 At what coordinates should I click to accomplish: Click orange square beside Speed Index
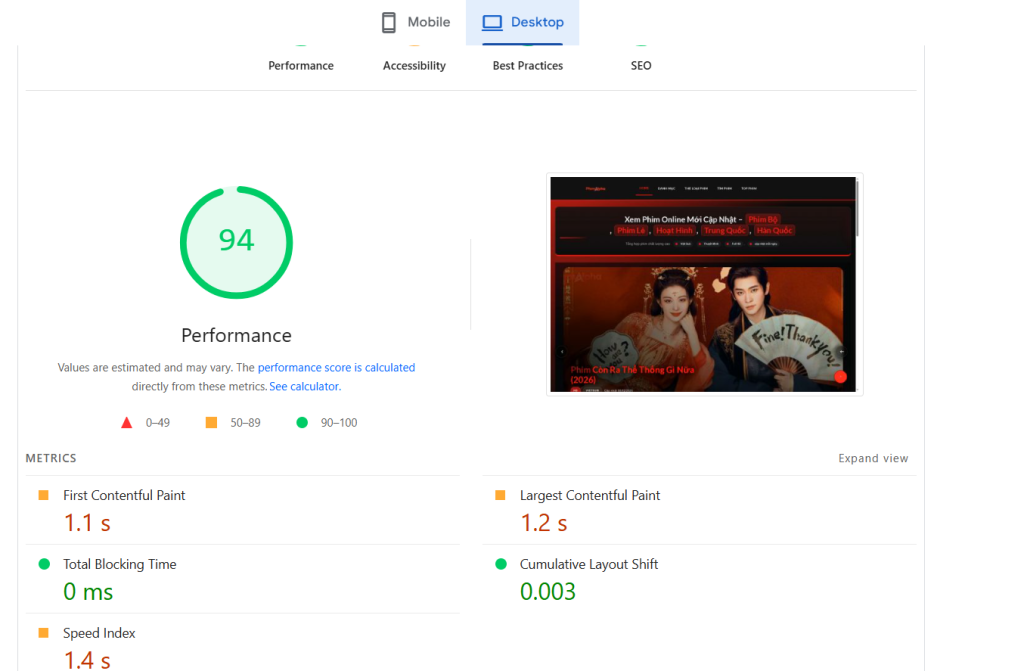(43, 633)
